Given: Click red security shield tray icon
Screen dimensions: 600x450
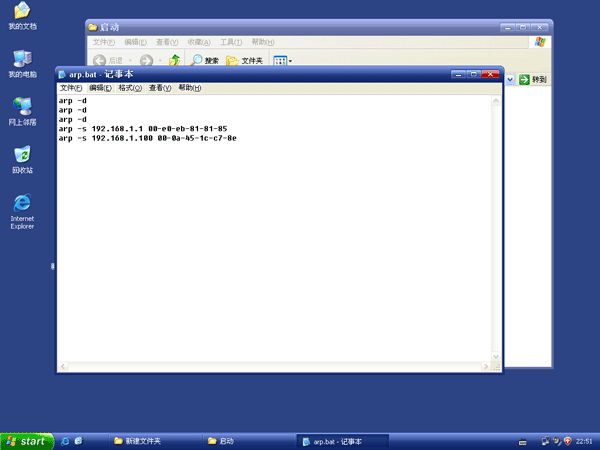Looking at the screenshot, I should pyautogui.click(x=568, y=441).
